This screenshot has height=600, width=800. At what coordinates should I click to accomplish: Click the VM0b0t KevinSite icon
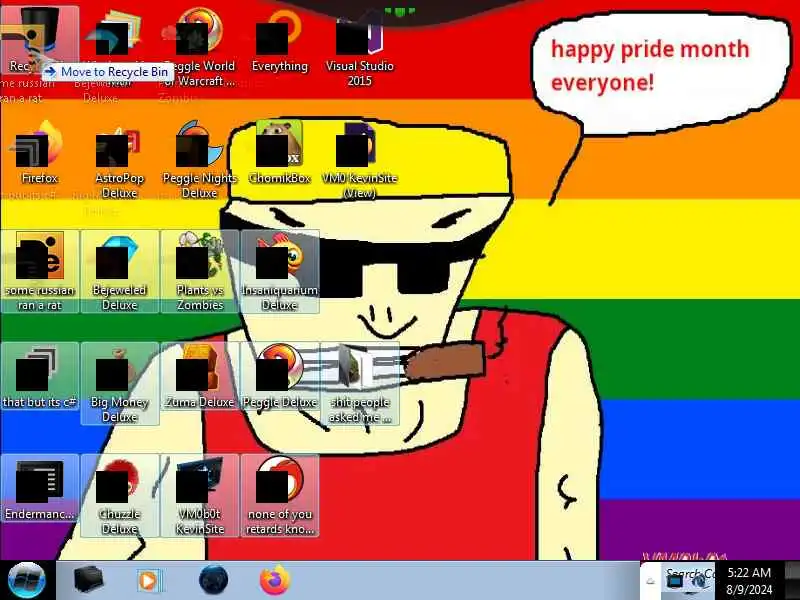pyautogui.click(x=200, y=496)
